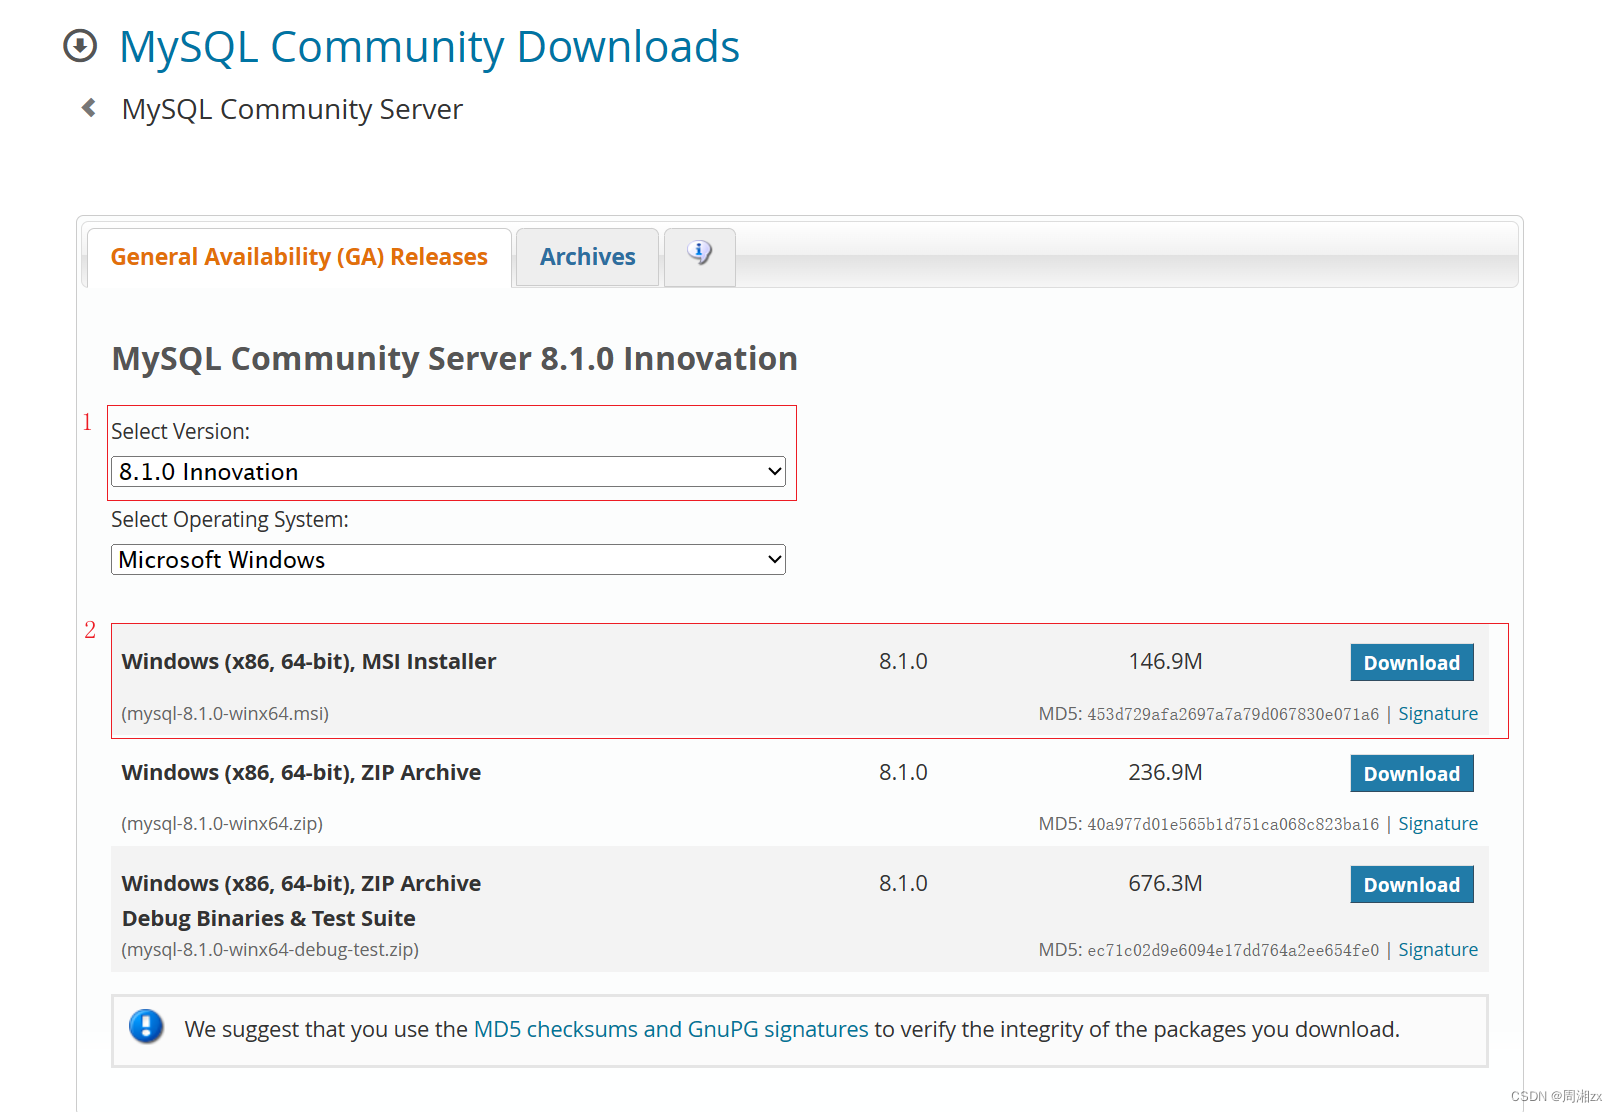Click Signature link for the debug test suite

[x=1438, y=949]
